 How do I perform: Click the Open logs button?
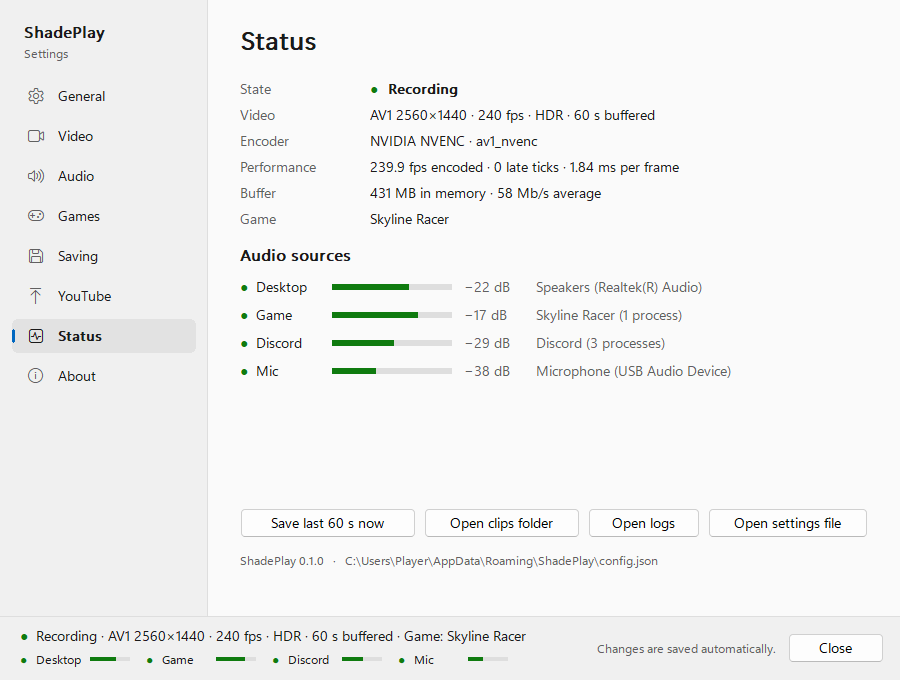coord(643,523)
